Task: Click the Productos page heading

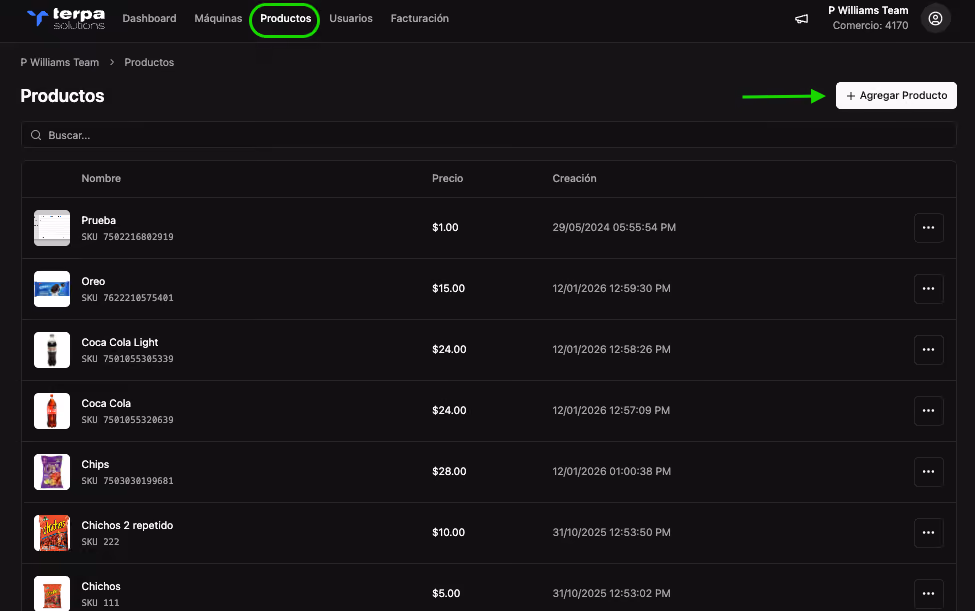Action: point(62,96)
